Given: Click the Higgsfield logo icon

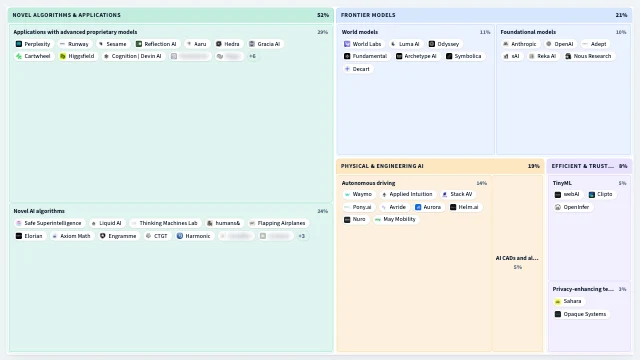Looking at the screenshot, I should [x=63, y=56].
